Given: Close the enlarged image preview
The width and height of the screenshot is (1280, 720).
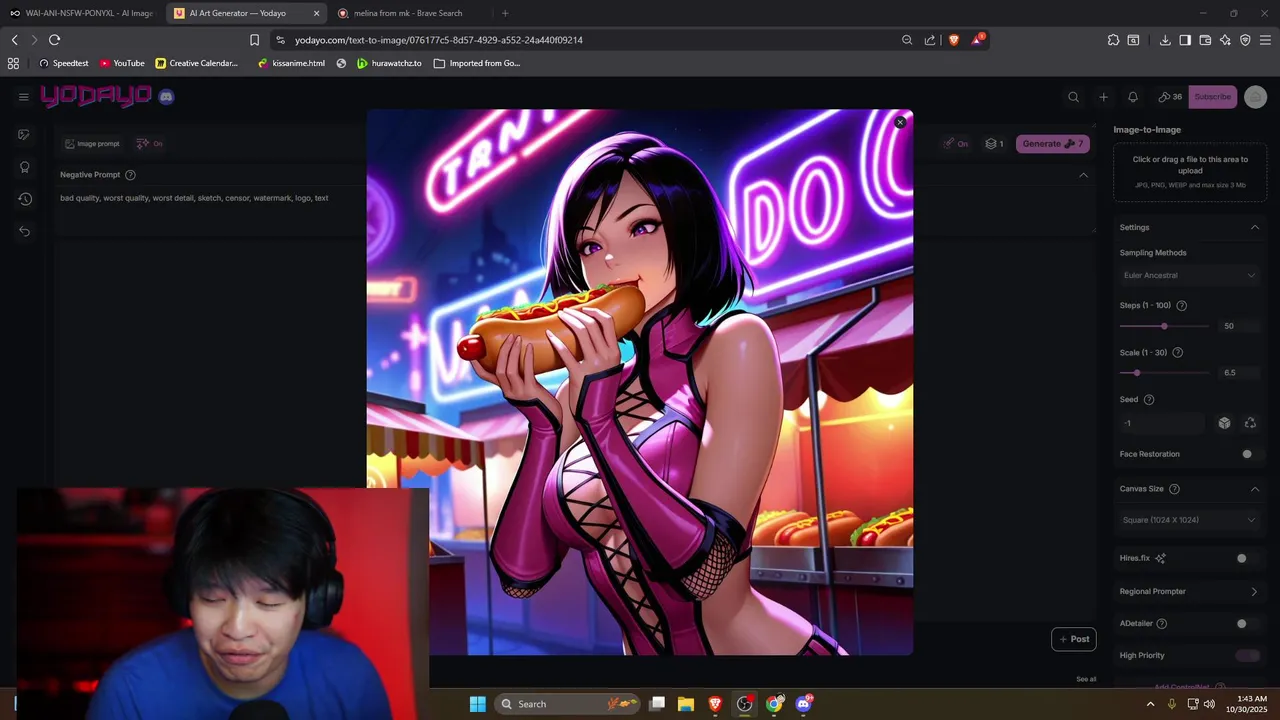Looking at the screenshot, I should point(900,122).
